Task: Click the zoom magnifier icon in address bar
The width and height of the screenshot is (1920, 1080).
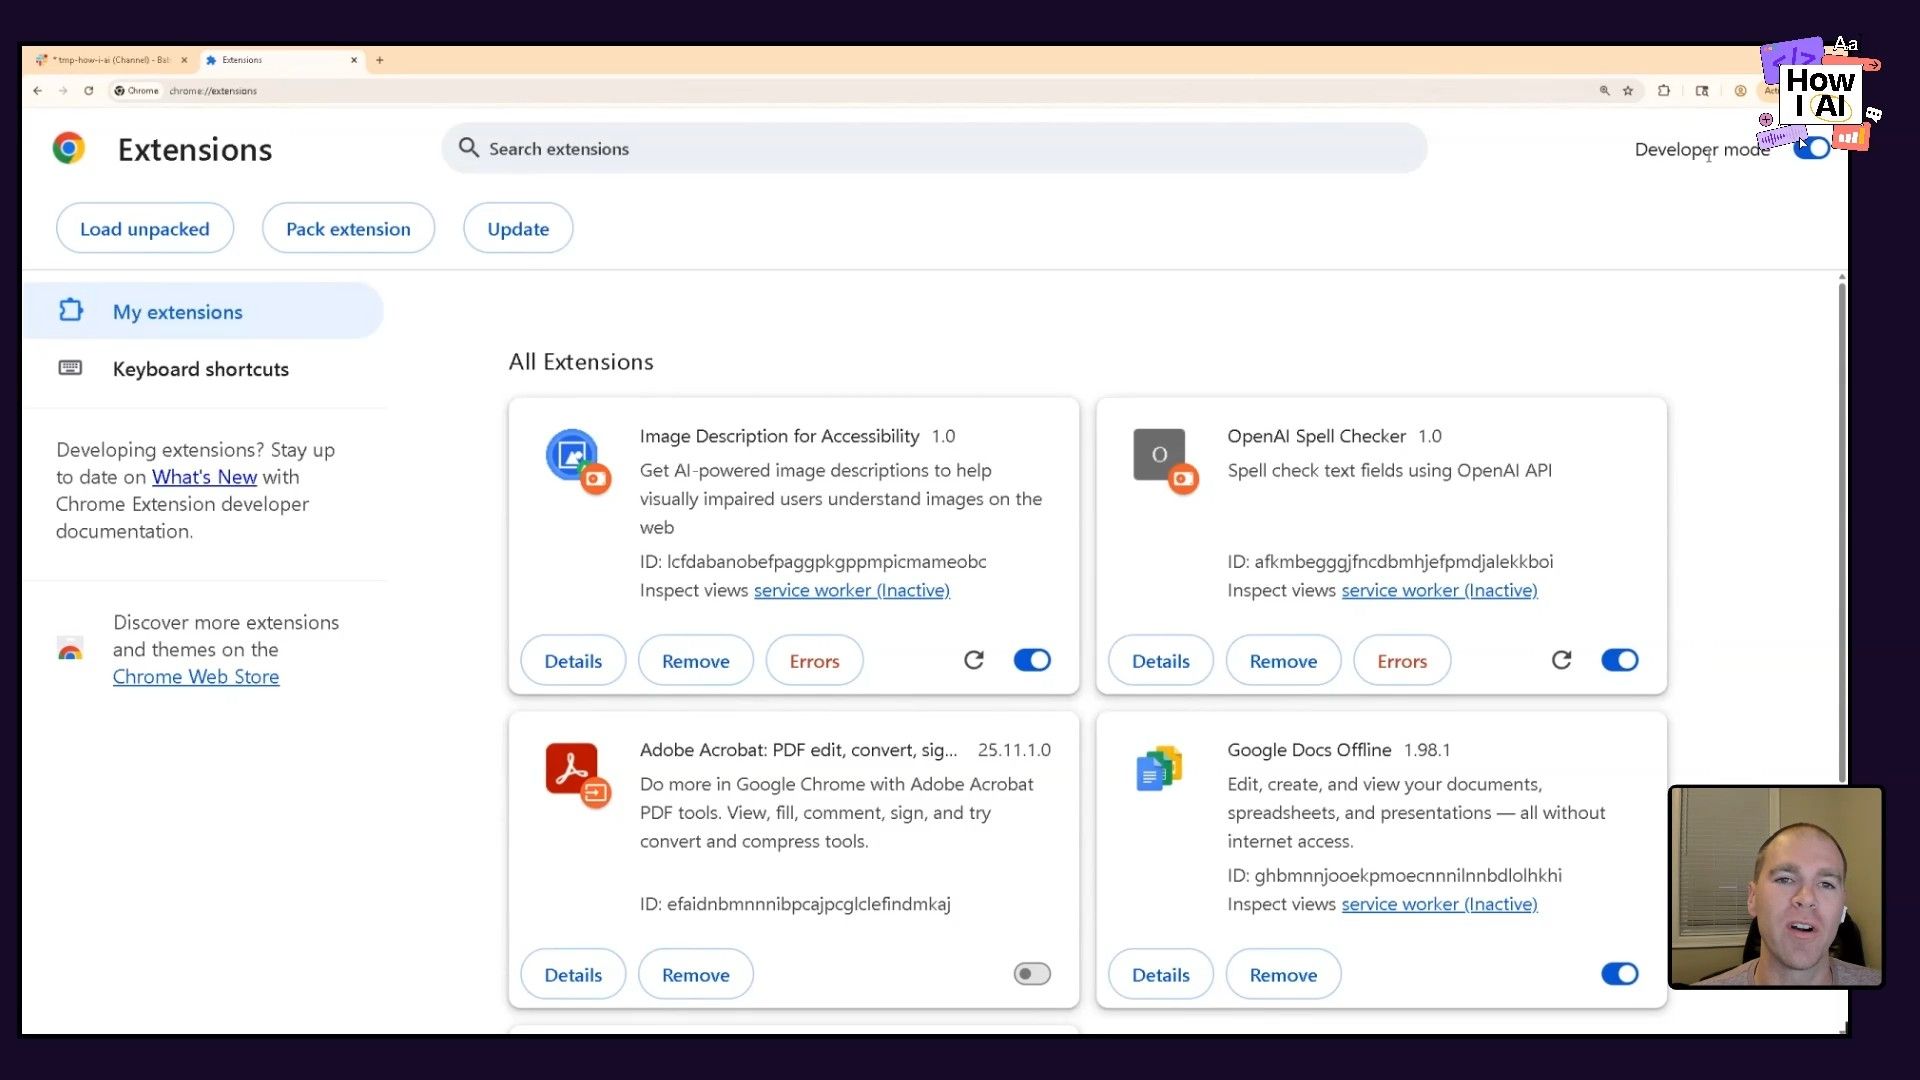Action: click(1604, 90)
